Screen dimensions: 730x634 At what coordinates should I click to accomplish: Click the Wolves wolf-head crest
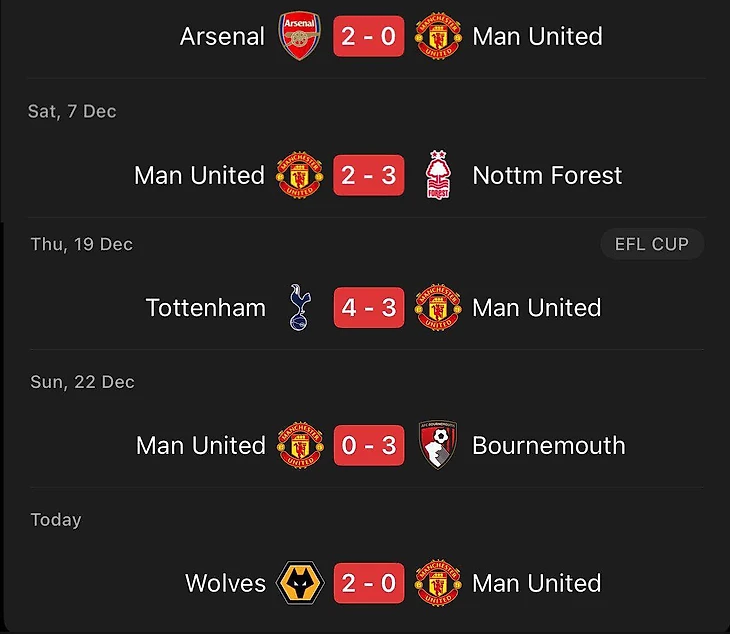(x=299, y=583)
